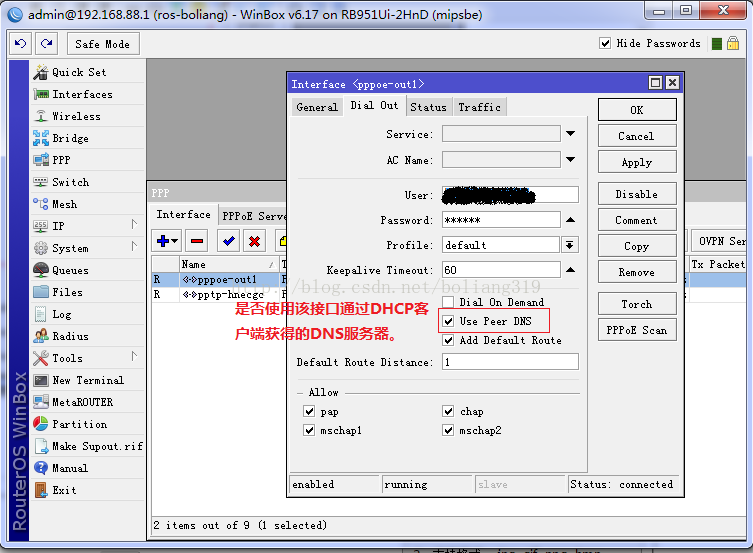This screenshot has width=753, height=553.
Task: Open the Log viewer
Action: pyautogui.click(x=88, y=314)
